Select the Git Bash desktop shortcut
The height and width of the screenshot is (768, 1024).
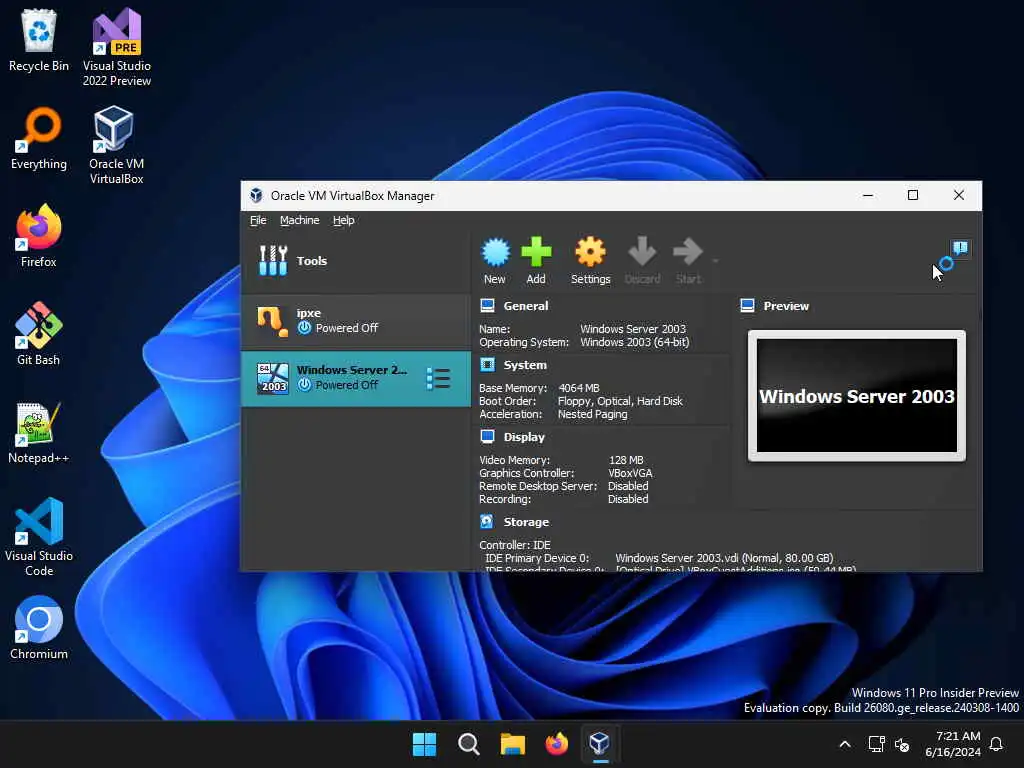pyautogui.click(x=39, y=334)
